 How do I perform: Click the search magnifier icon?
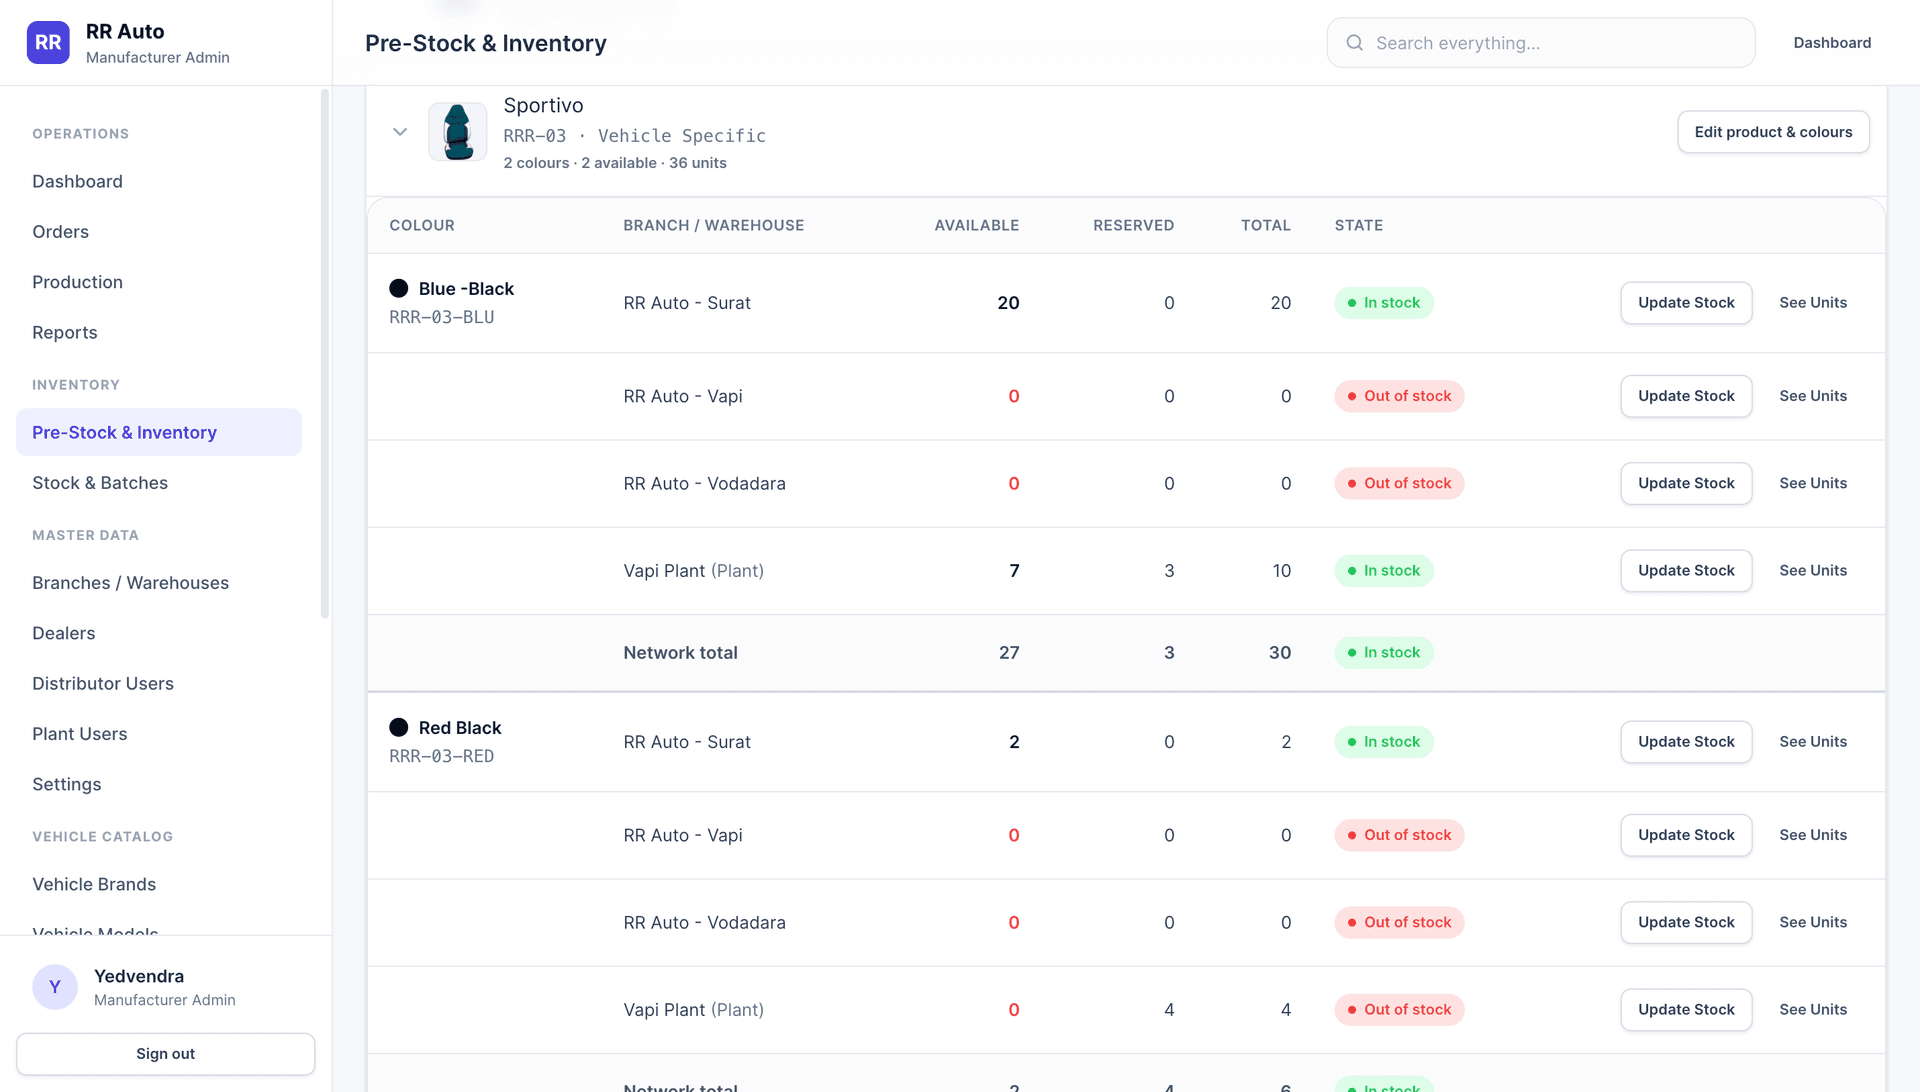(x=1354, y=43)
